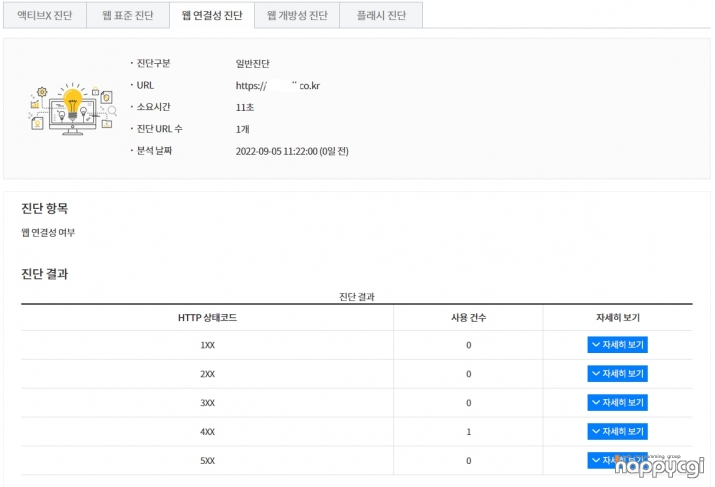
Task: Open 자세히 보기 for 4XX row
Action: point(617,431)
